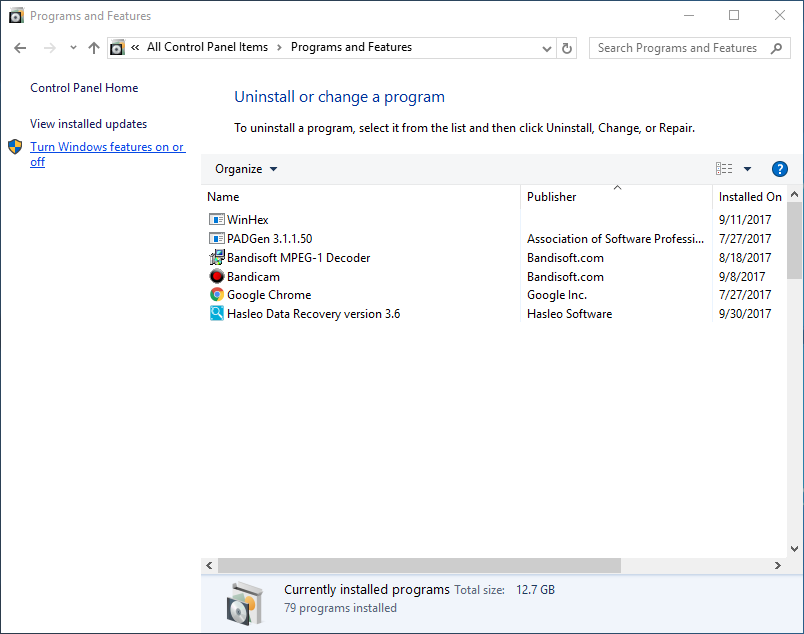This screenshot has width=804, height=634.
Task: Click publisher Hasleo Software
Action: point(569,314)
